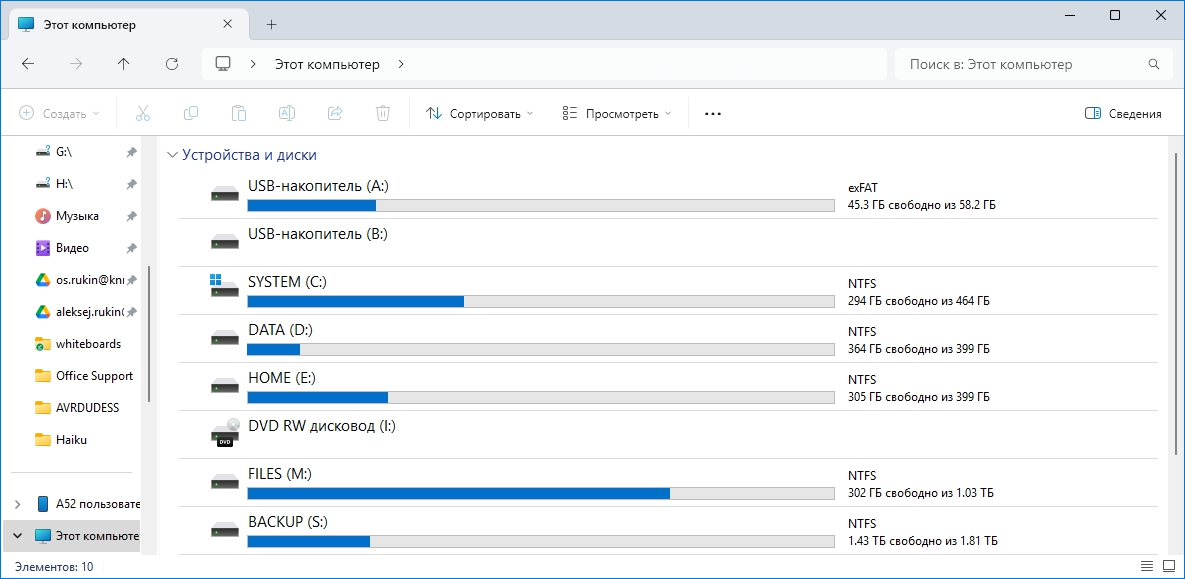This screenshot has width=1185, height=579.
Task: Refresh the current folder view
Action: coord(172,64)
